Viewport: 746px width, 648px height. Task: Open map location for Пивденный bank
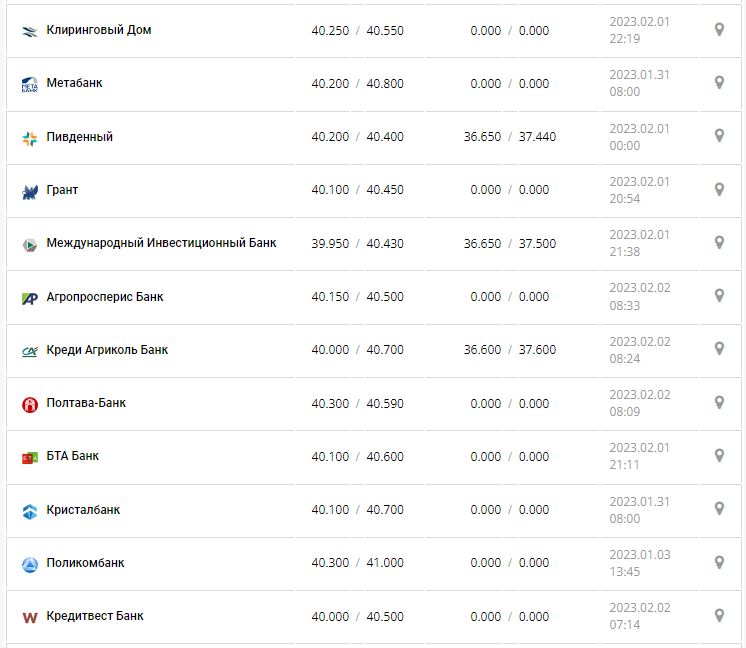pyautogui.click(x=718, y=136)
